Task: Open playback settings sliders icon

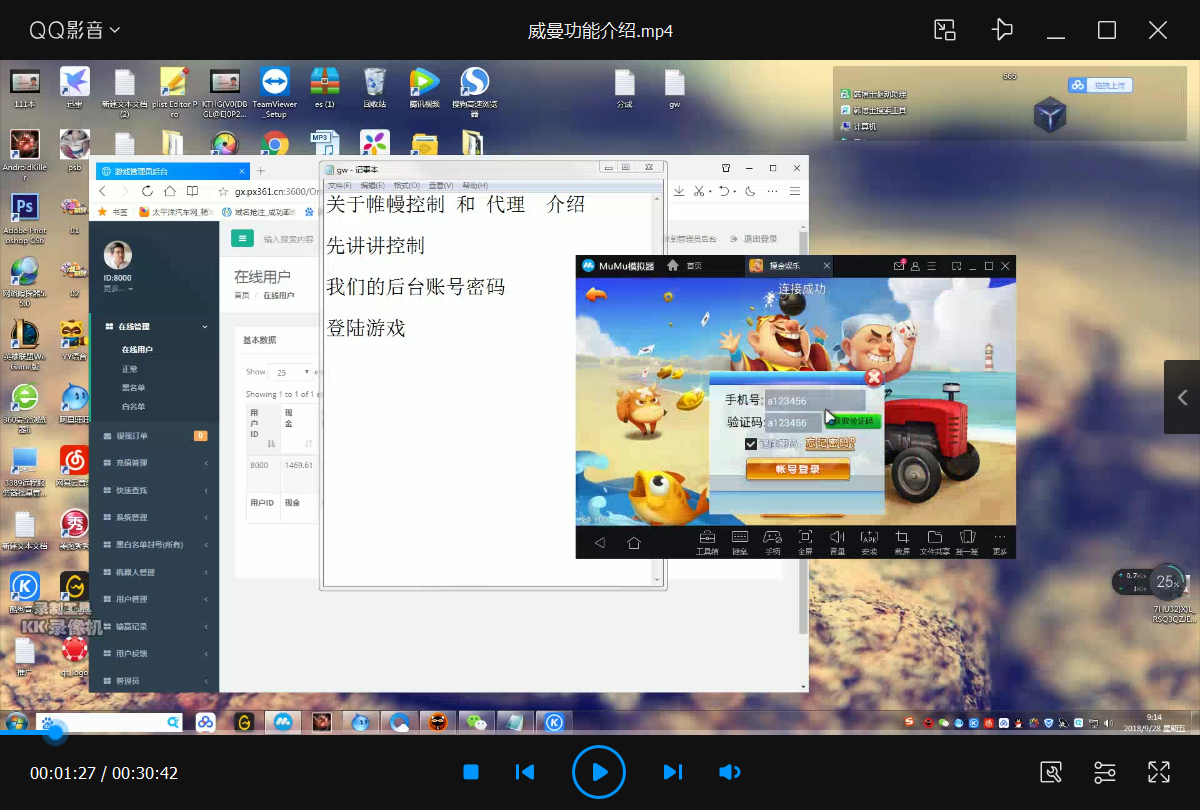Action: point(1105,772)
